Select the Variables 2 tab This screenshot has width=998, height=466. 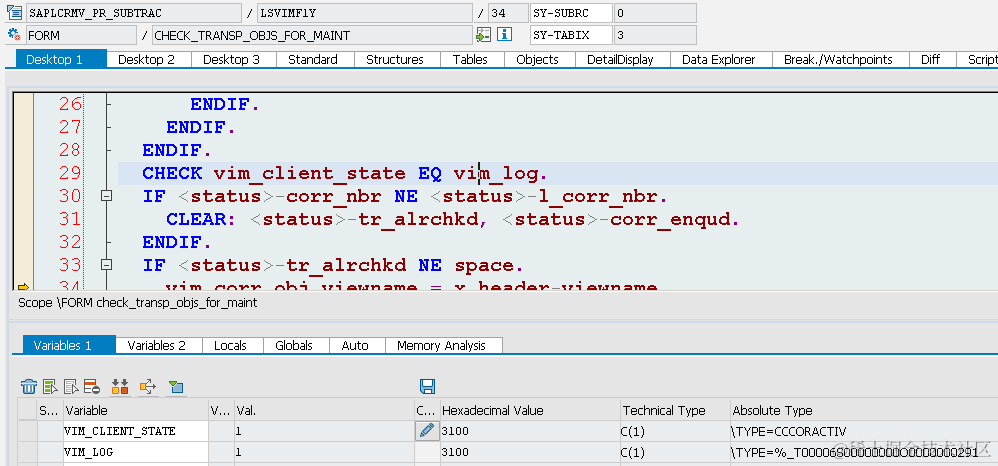click(157, 345)
